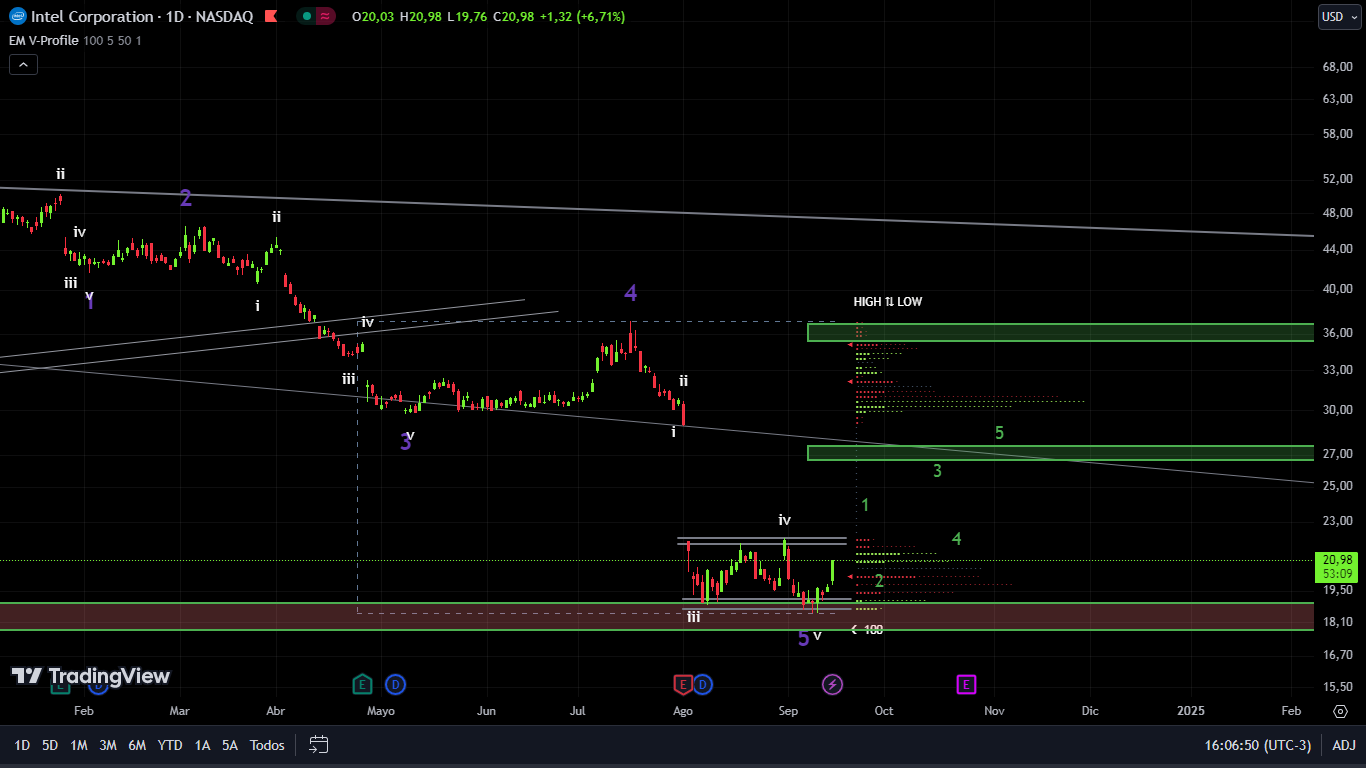This screenshot has height=768, width=1366.
Task: Click the HIGH ⇅ LOW label on chart
Action: point(888,302)
